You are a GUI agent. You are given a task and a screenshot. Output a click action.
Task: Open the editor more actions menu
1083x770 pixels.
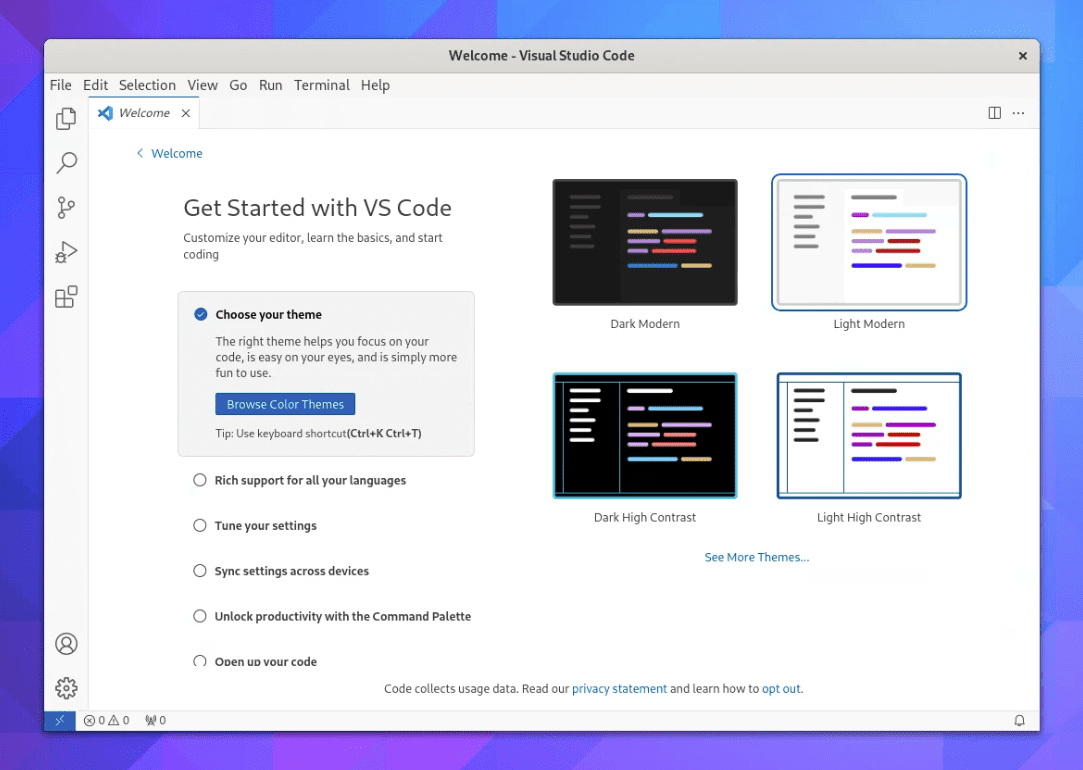click(x=1018, y=113)
